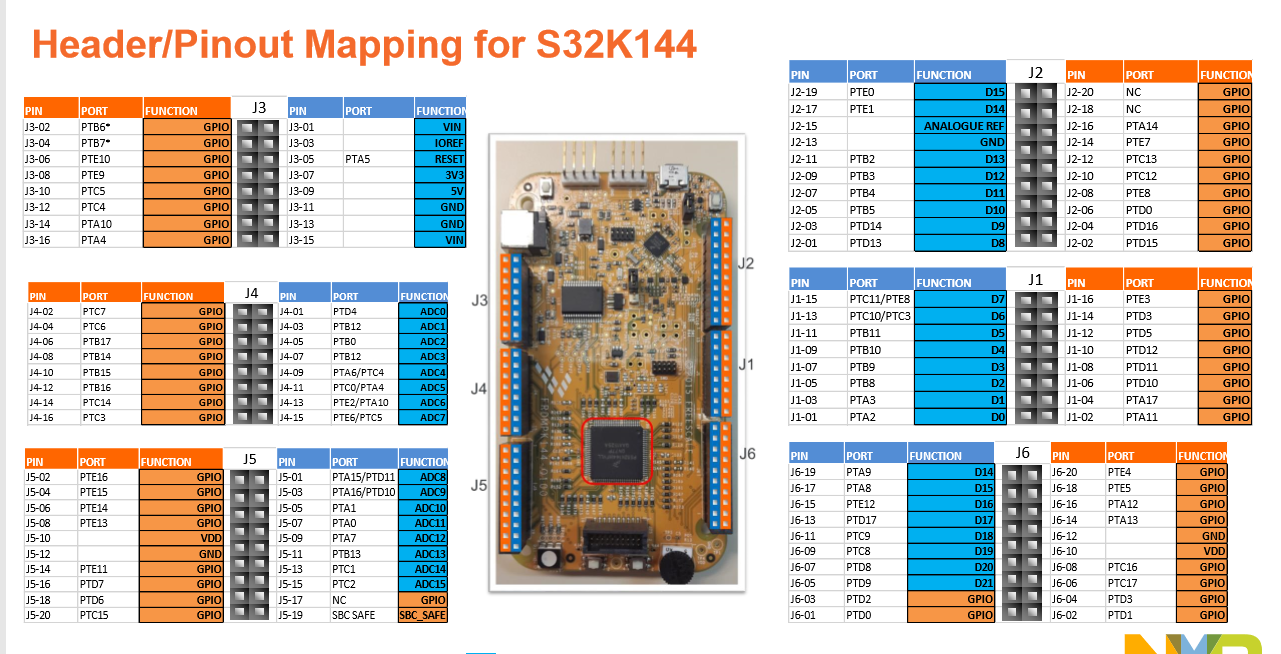Click the pin cell 'J2-02'
Viewport: 1281px width, 654px height.
(x=1094, y=243)
